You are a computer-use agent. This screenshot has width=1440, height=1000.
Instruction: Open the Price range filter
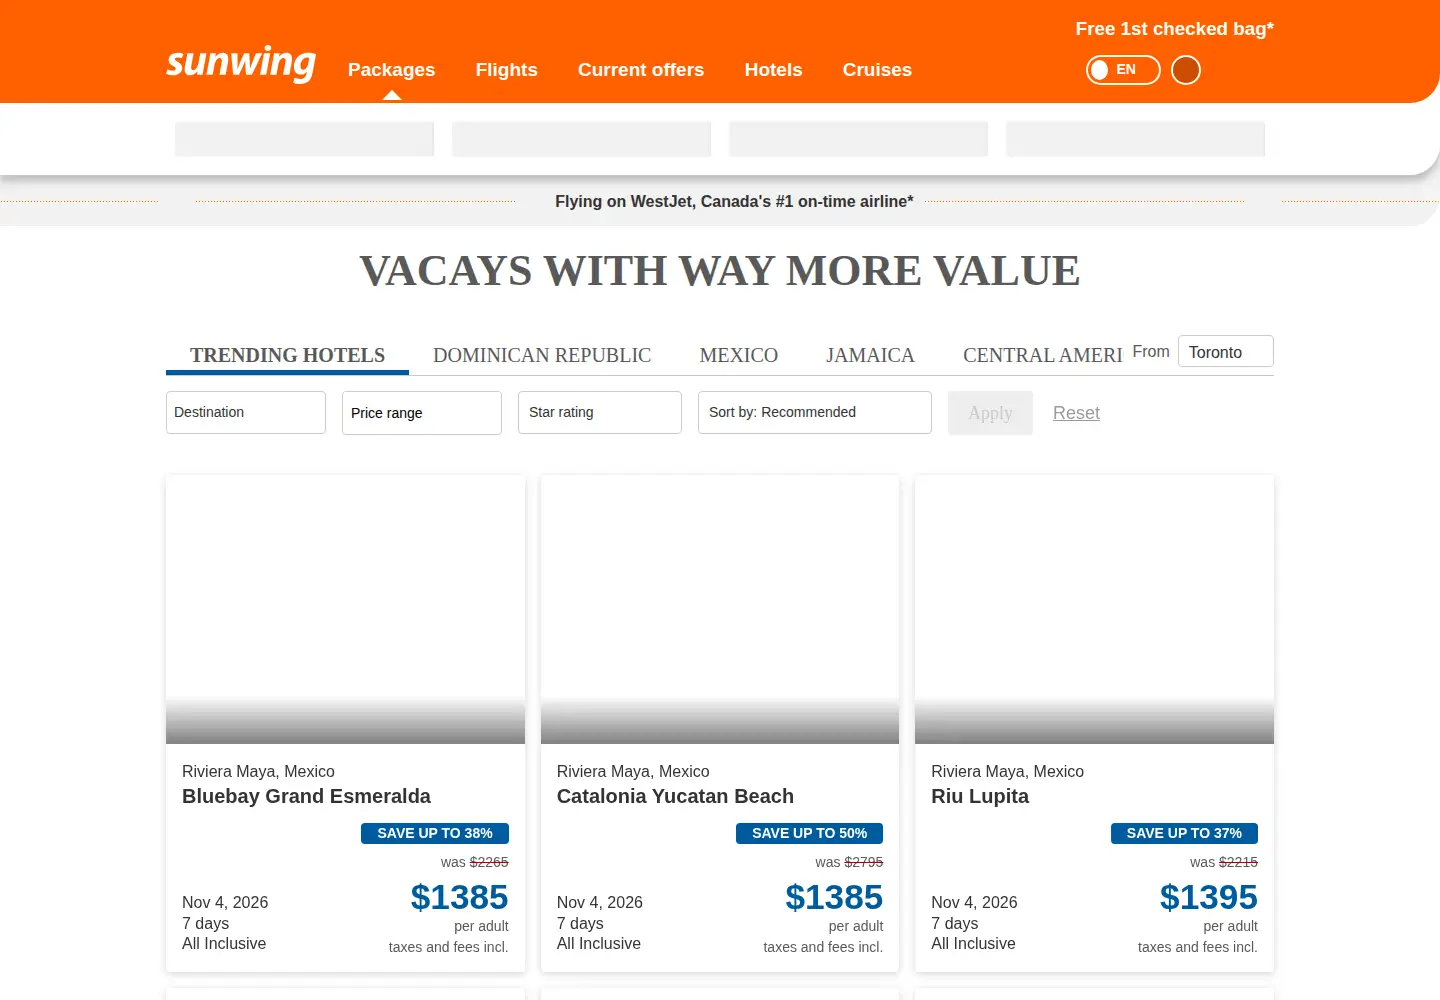(x=422, y=413)
